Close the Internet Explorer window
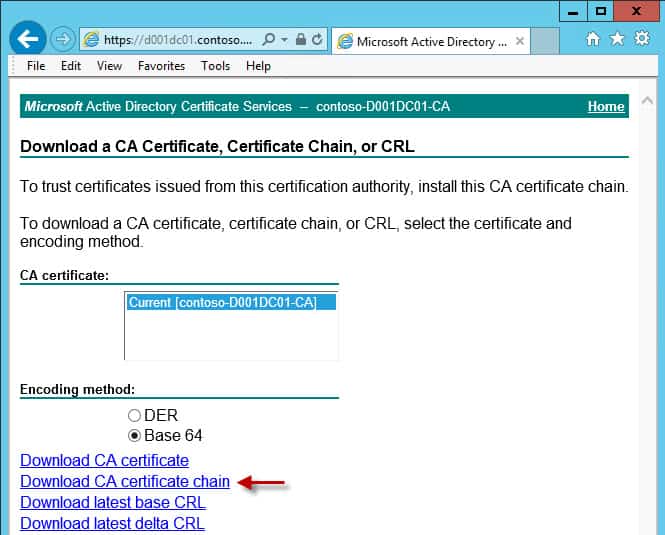The image size is (665, 535). click(x=637, y=11)
